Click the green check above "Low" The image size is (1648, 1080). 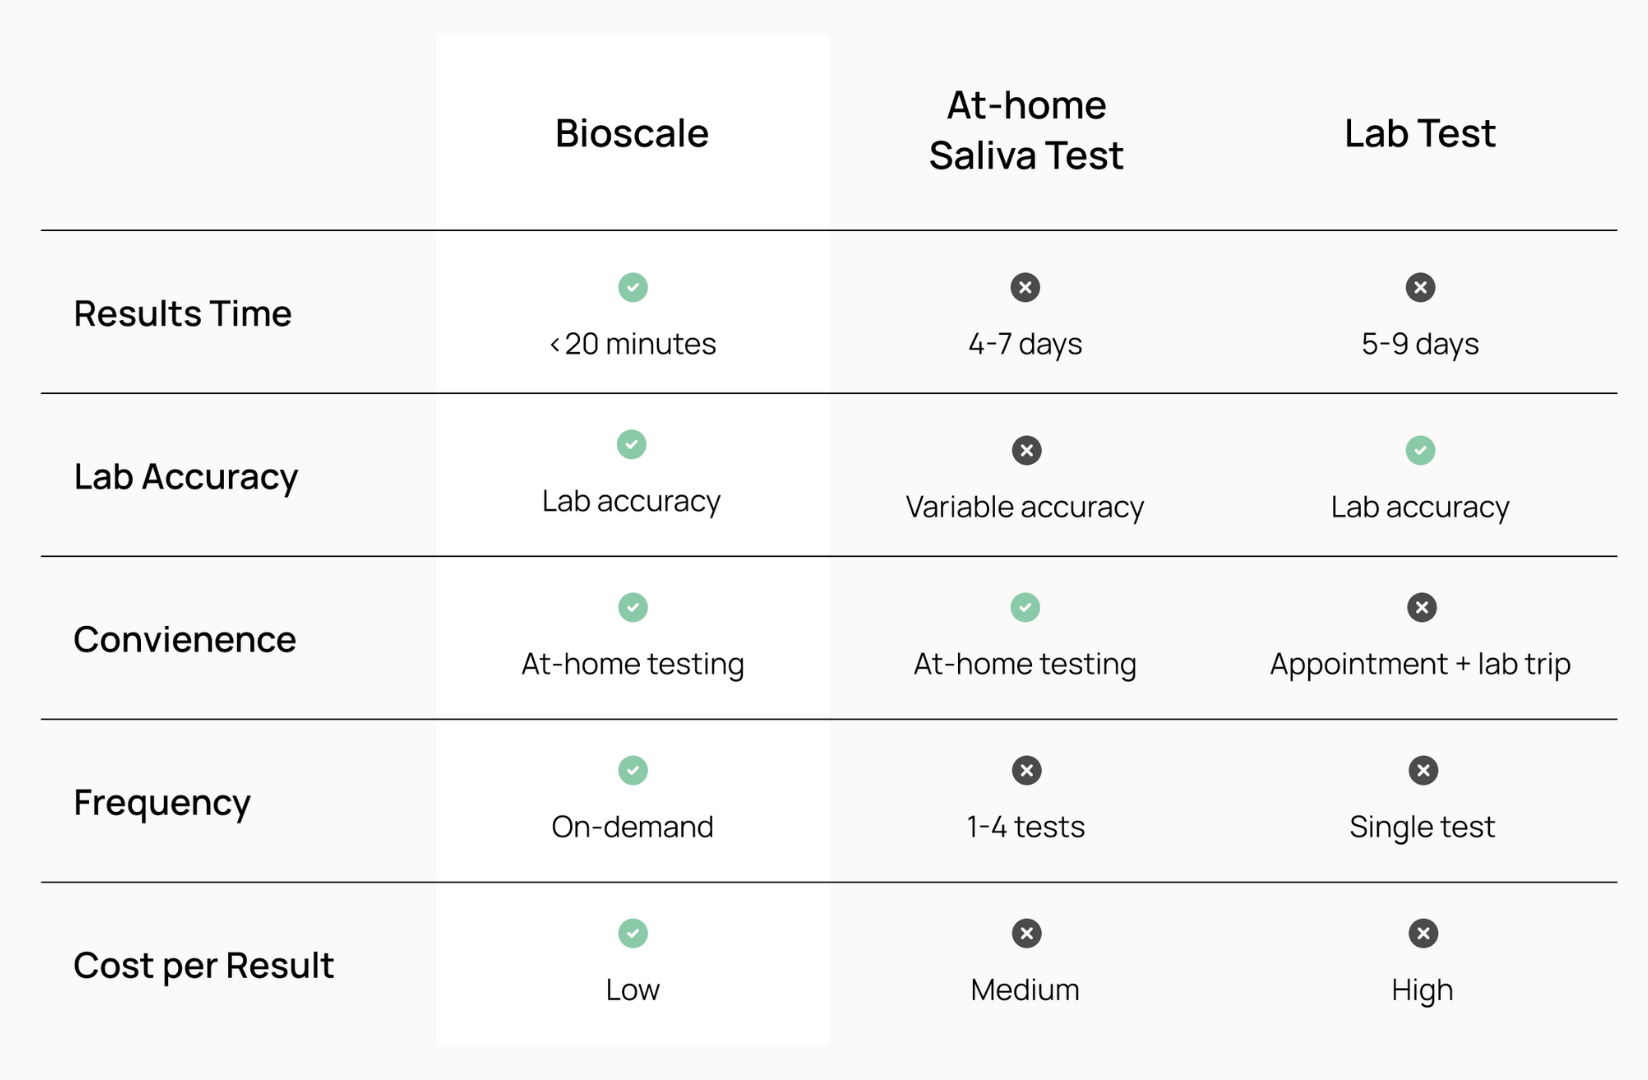click(632, 933)
